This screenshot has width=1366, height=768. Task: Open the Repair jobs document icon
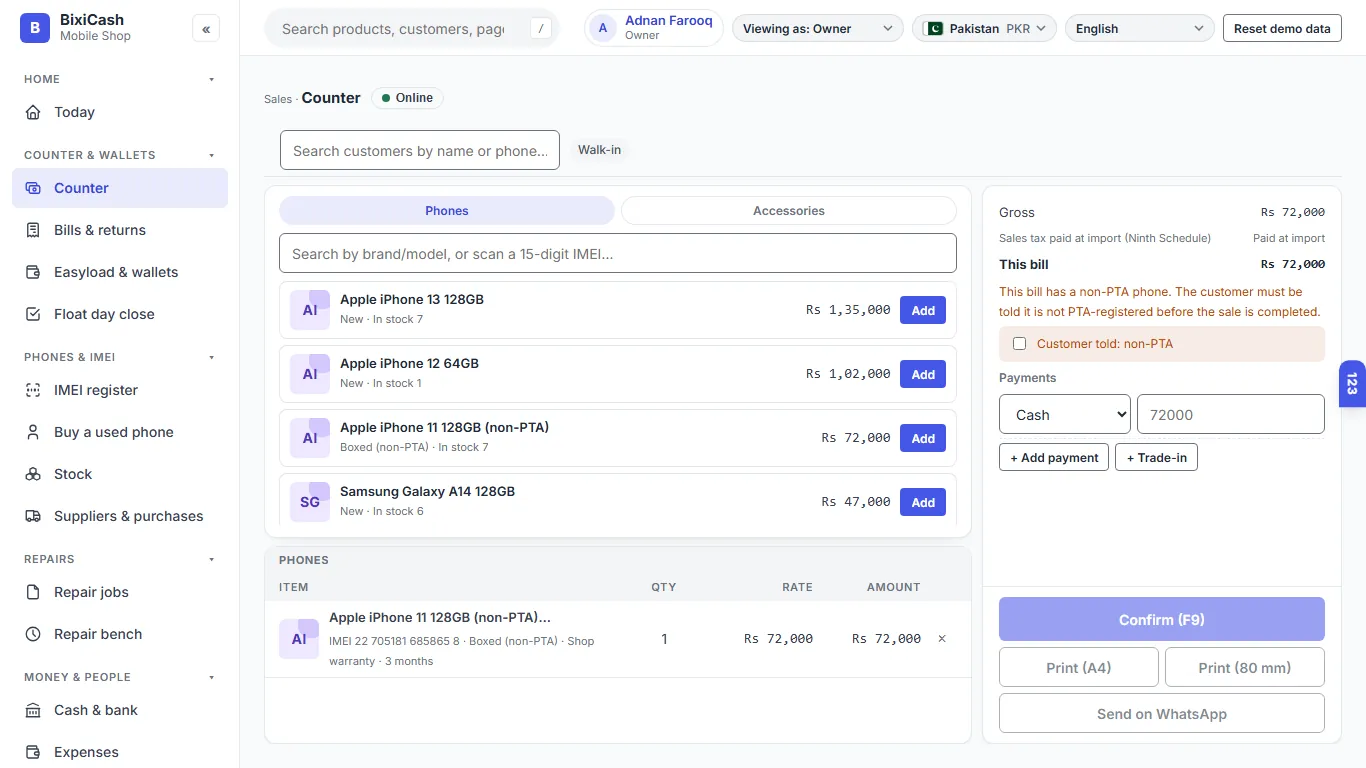(x=33, y=592)
